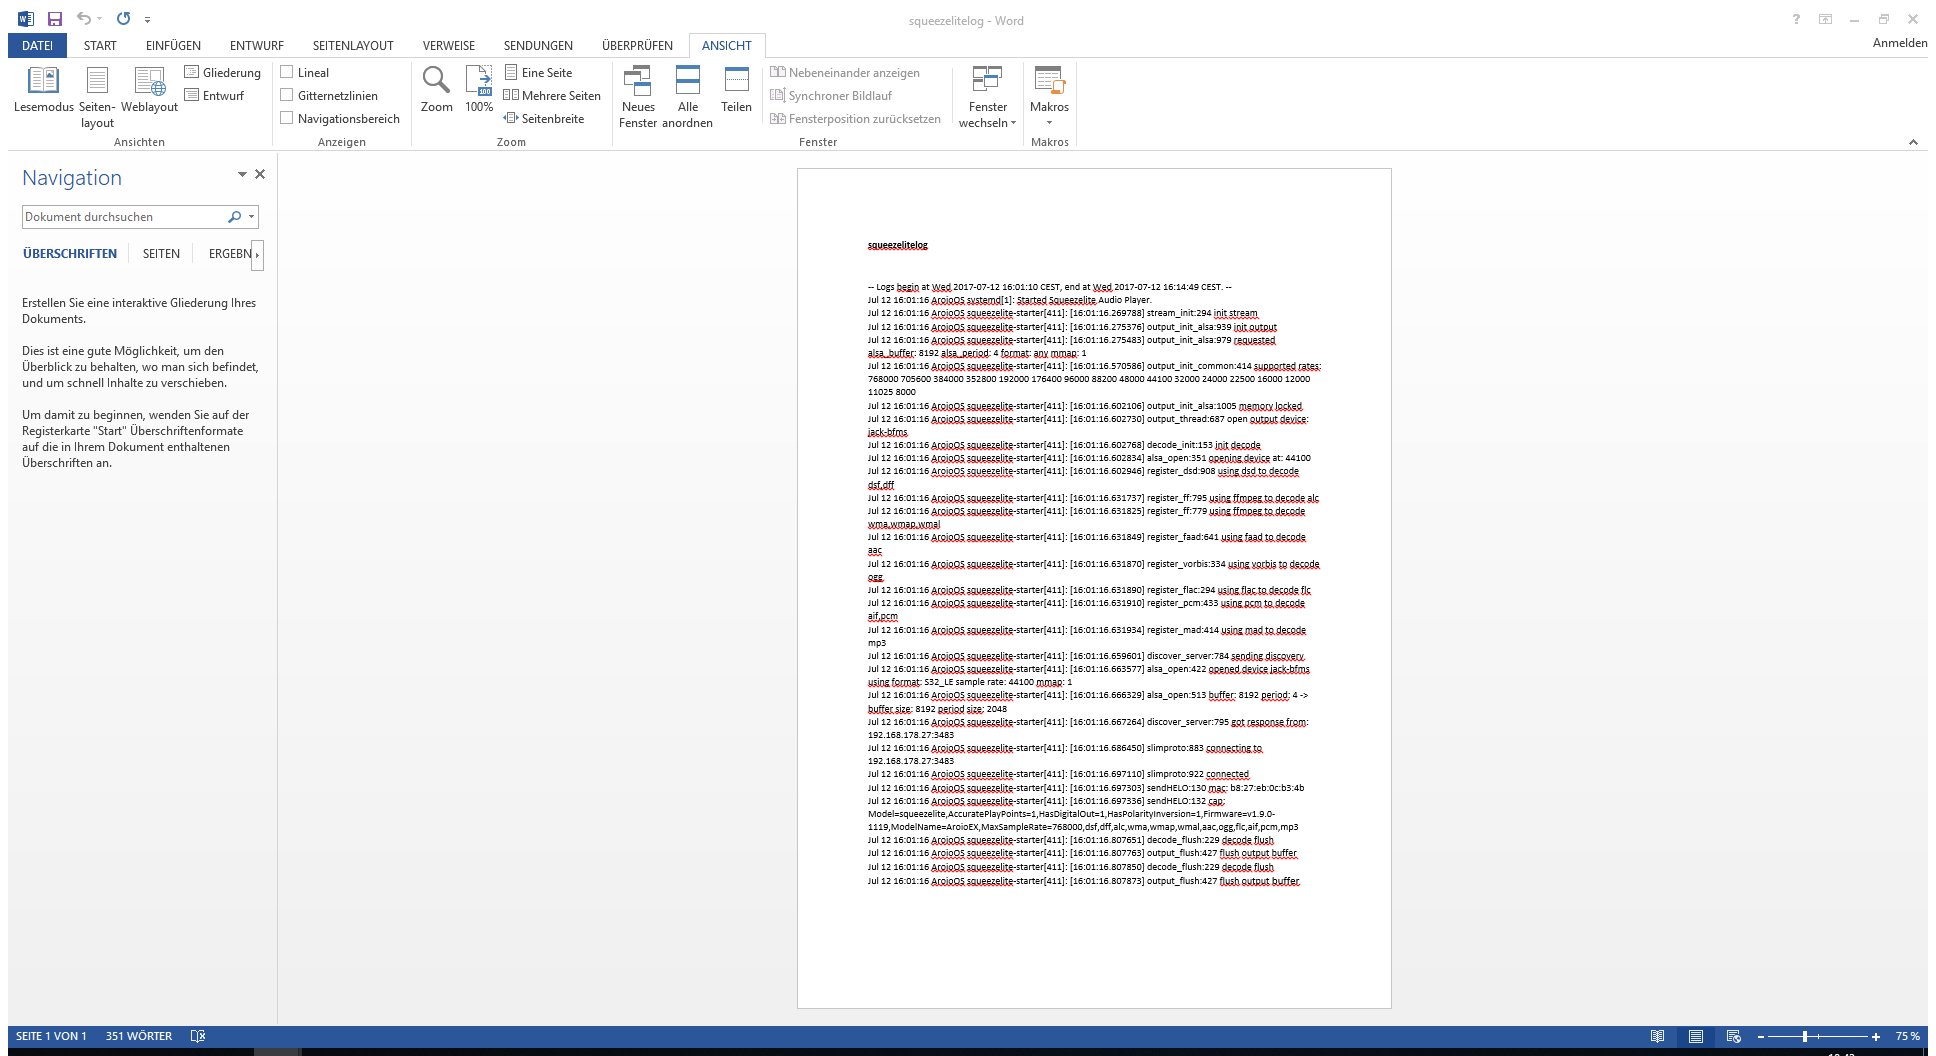Click Teilen to split window

point(736,90)
